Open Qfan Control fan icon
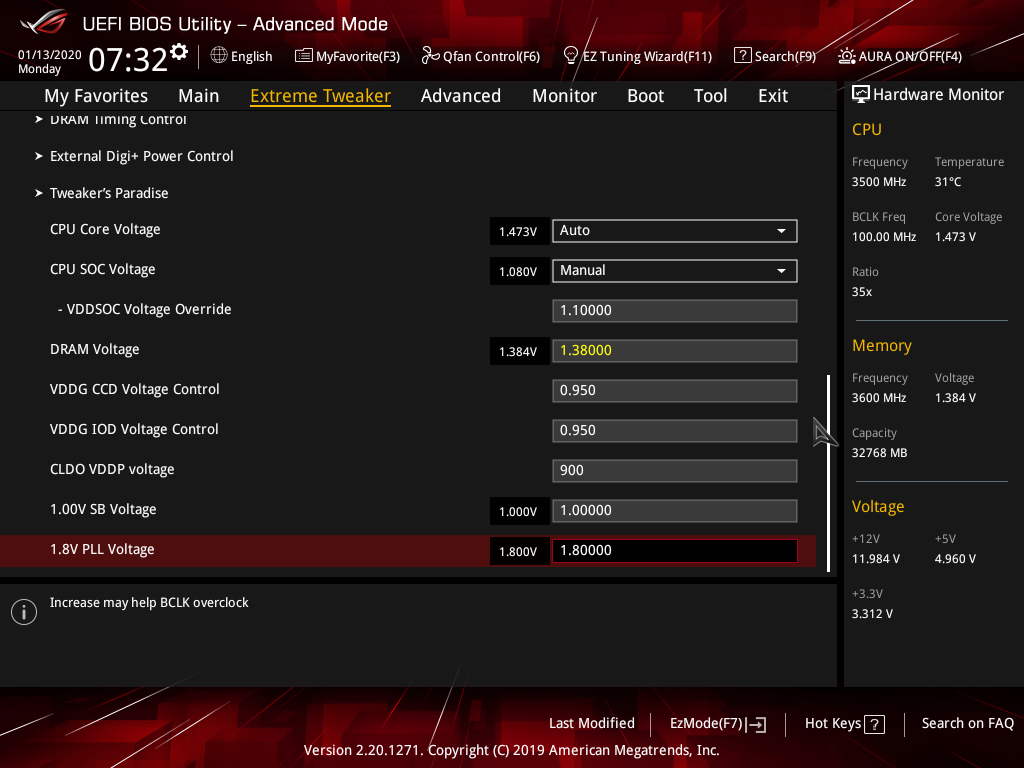The width and height of the screenshot is (1024, 768). pos(430,56)
